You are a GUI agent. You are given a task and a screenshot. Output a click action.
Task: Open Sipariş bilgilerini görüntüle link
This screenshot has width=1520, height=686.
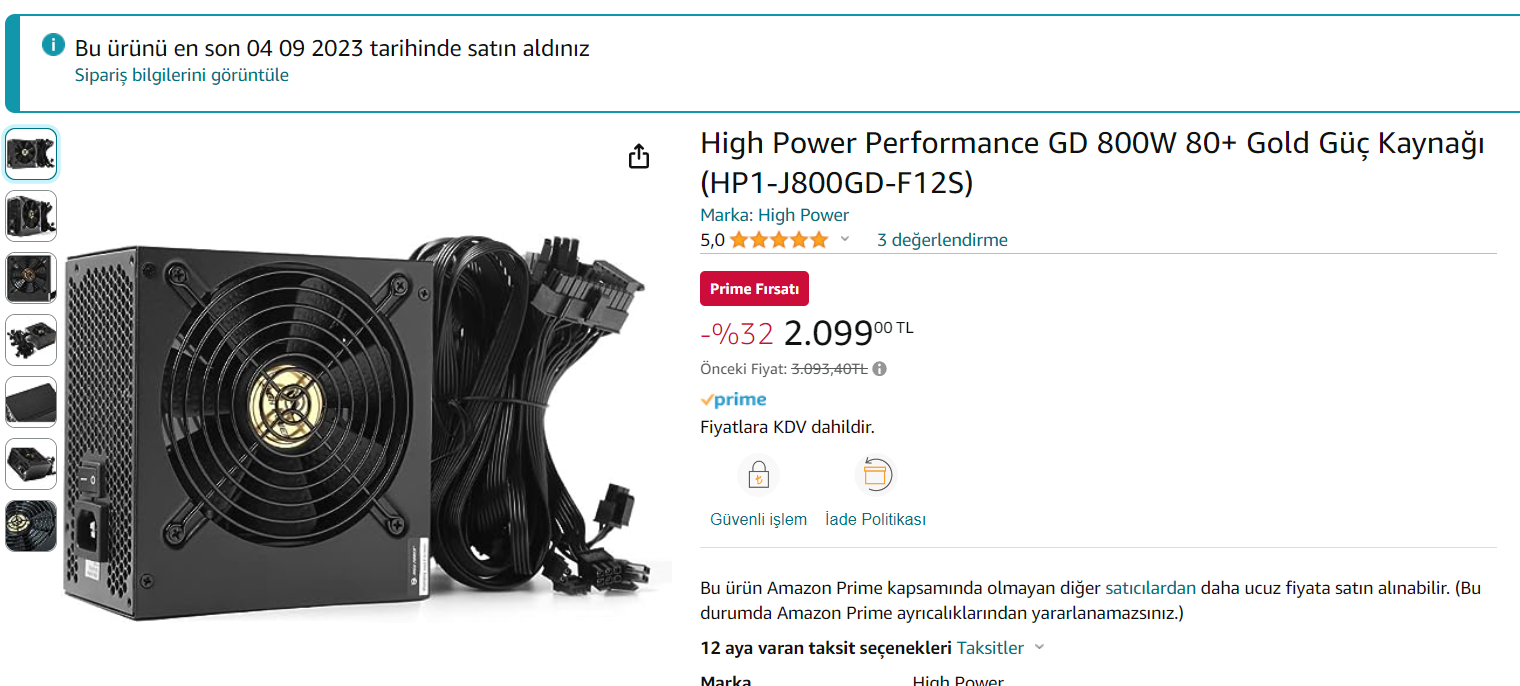click(182, 75)
